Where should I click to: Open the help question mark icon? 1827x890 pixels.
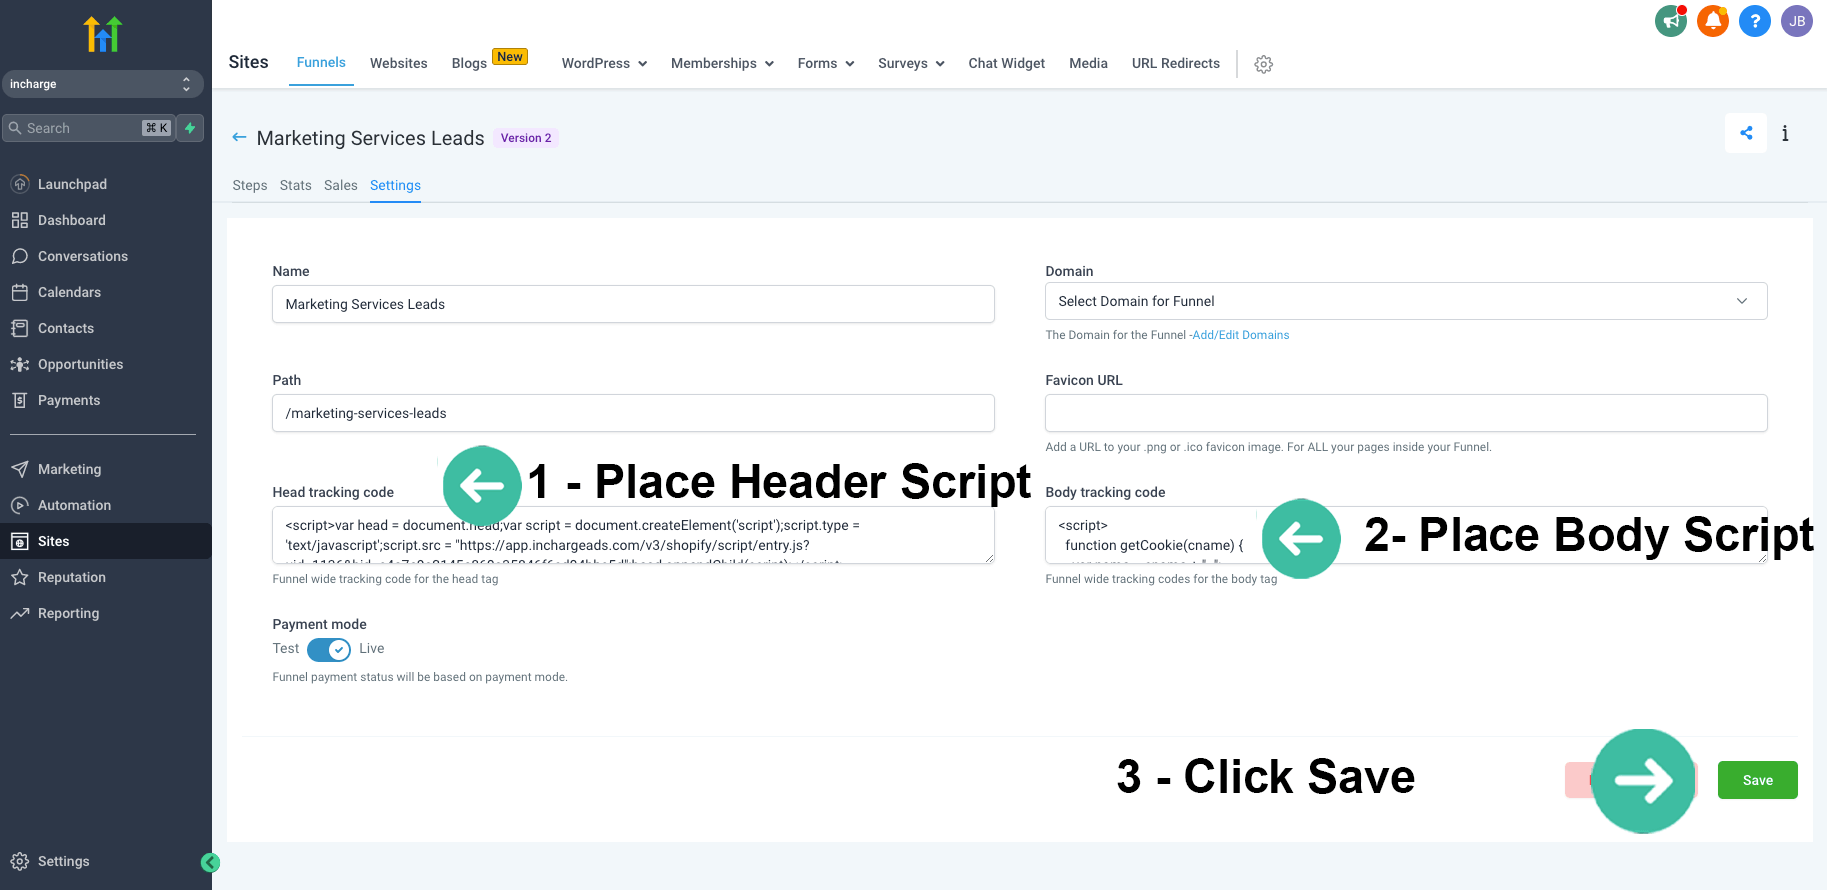point(1755,21)
